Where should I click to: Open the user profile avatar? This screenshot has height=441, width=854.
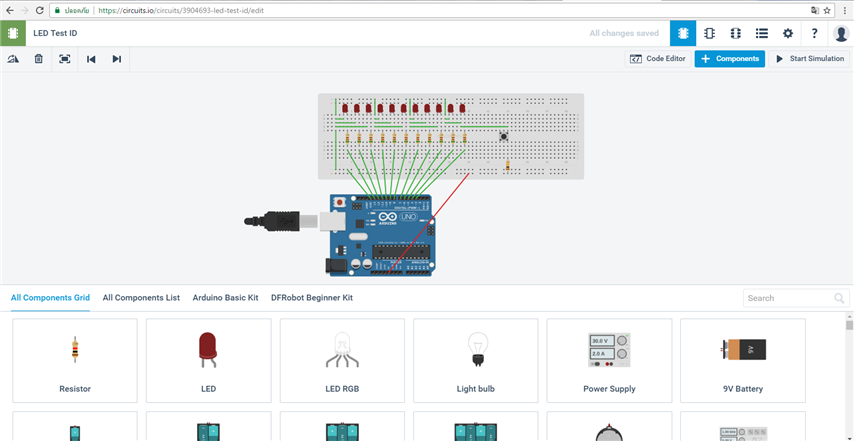click(x=841, y=33)
